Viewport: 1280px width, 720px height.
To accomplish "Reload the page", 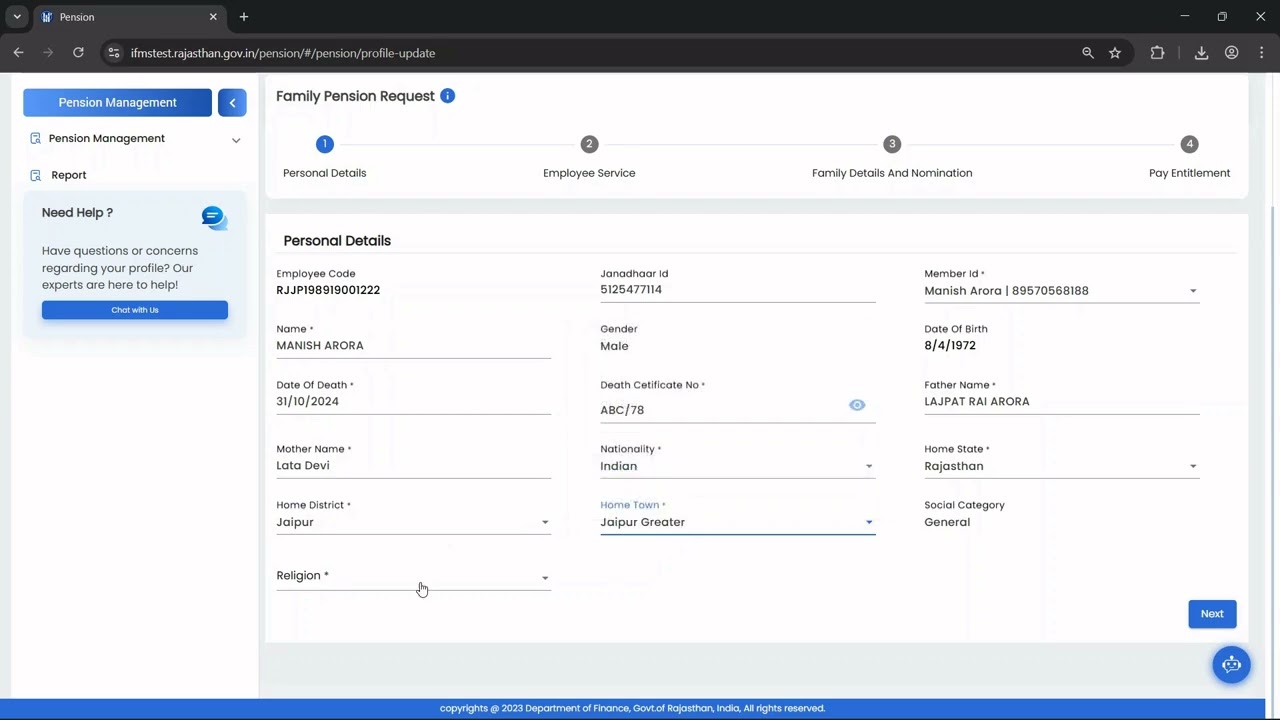I will coord(78,53).
